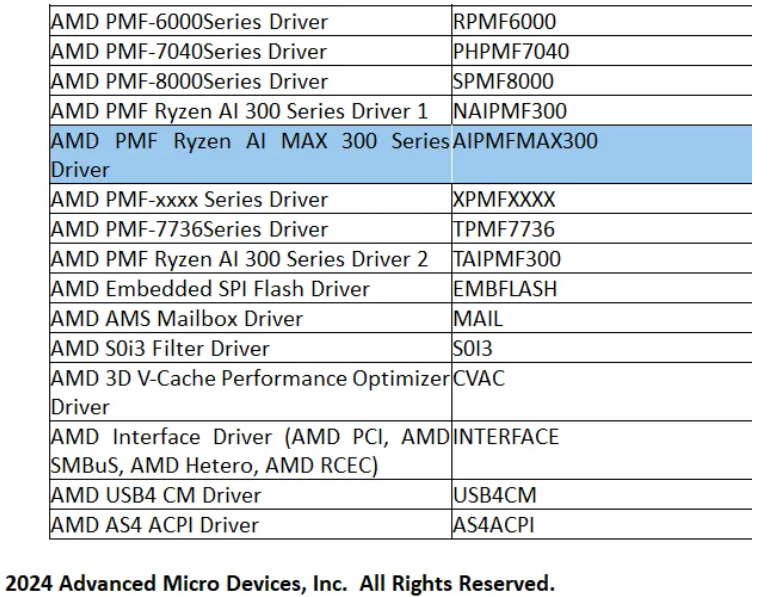This screenshot has height=597, width=782.
Task: Click the NAIPMF300 cell
Action: click(x=509, y=111)
